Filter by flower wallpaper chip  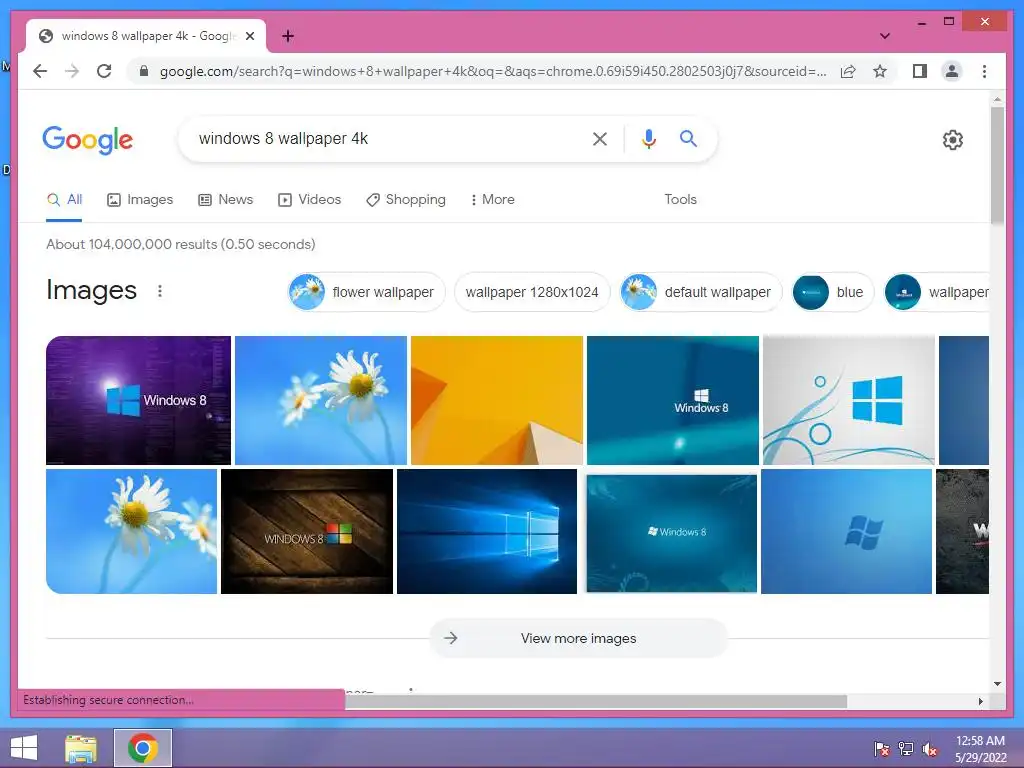[x=366, y=292]
